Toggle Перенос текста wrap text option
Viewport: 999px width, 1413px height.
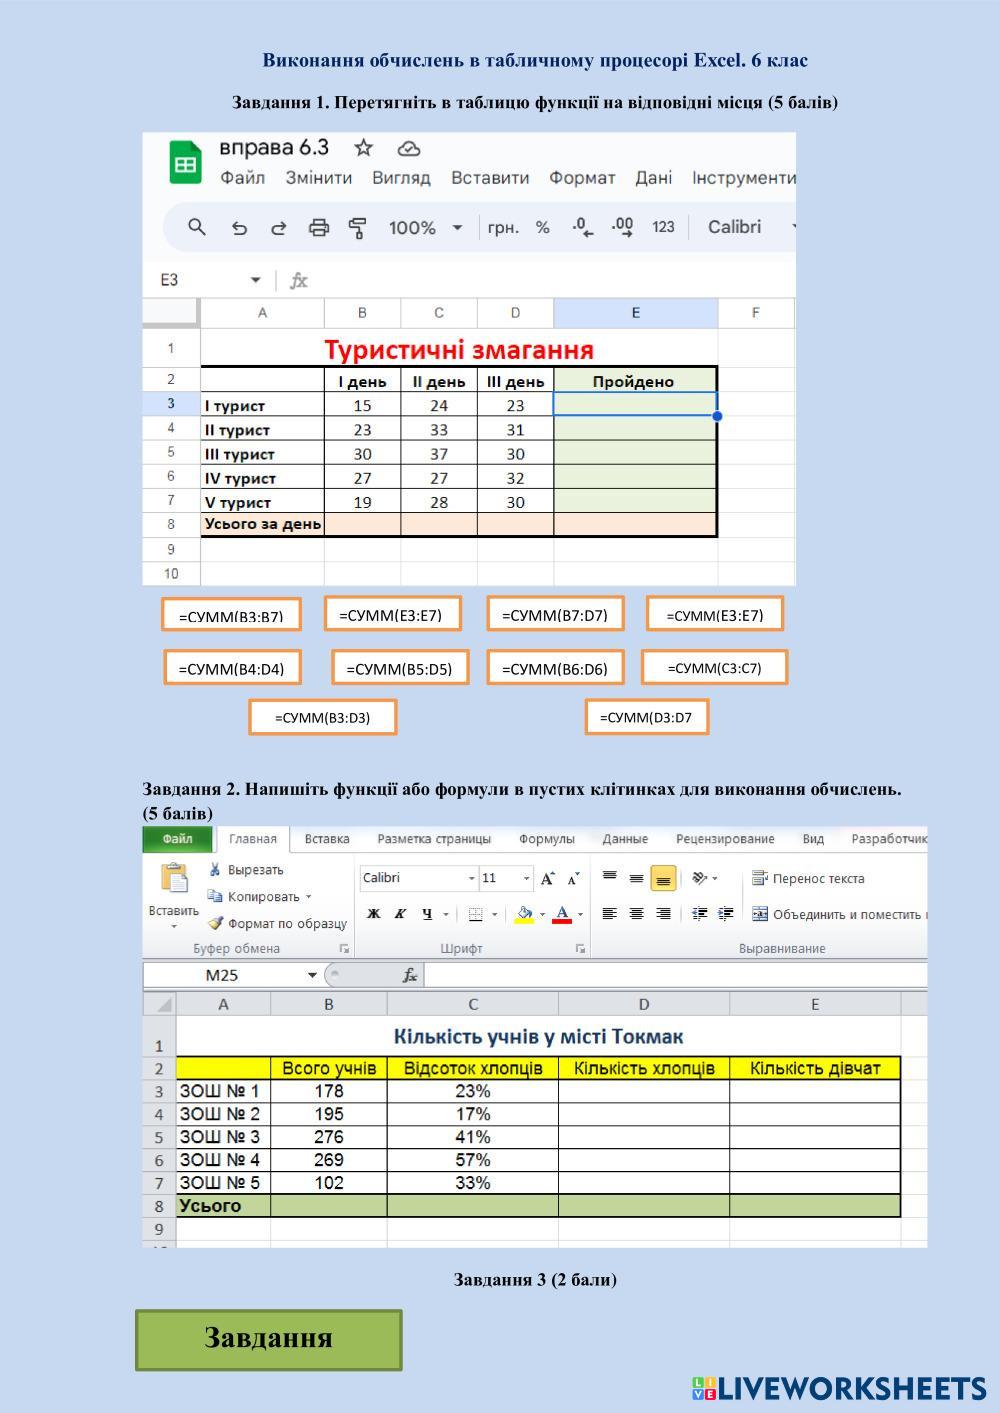pyautogui.click(x=808, y=878)
